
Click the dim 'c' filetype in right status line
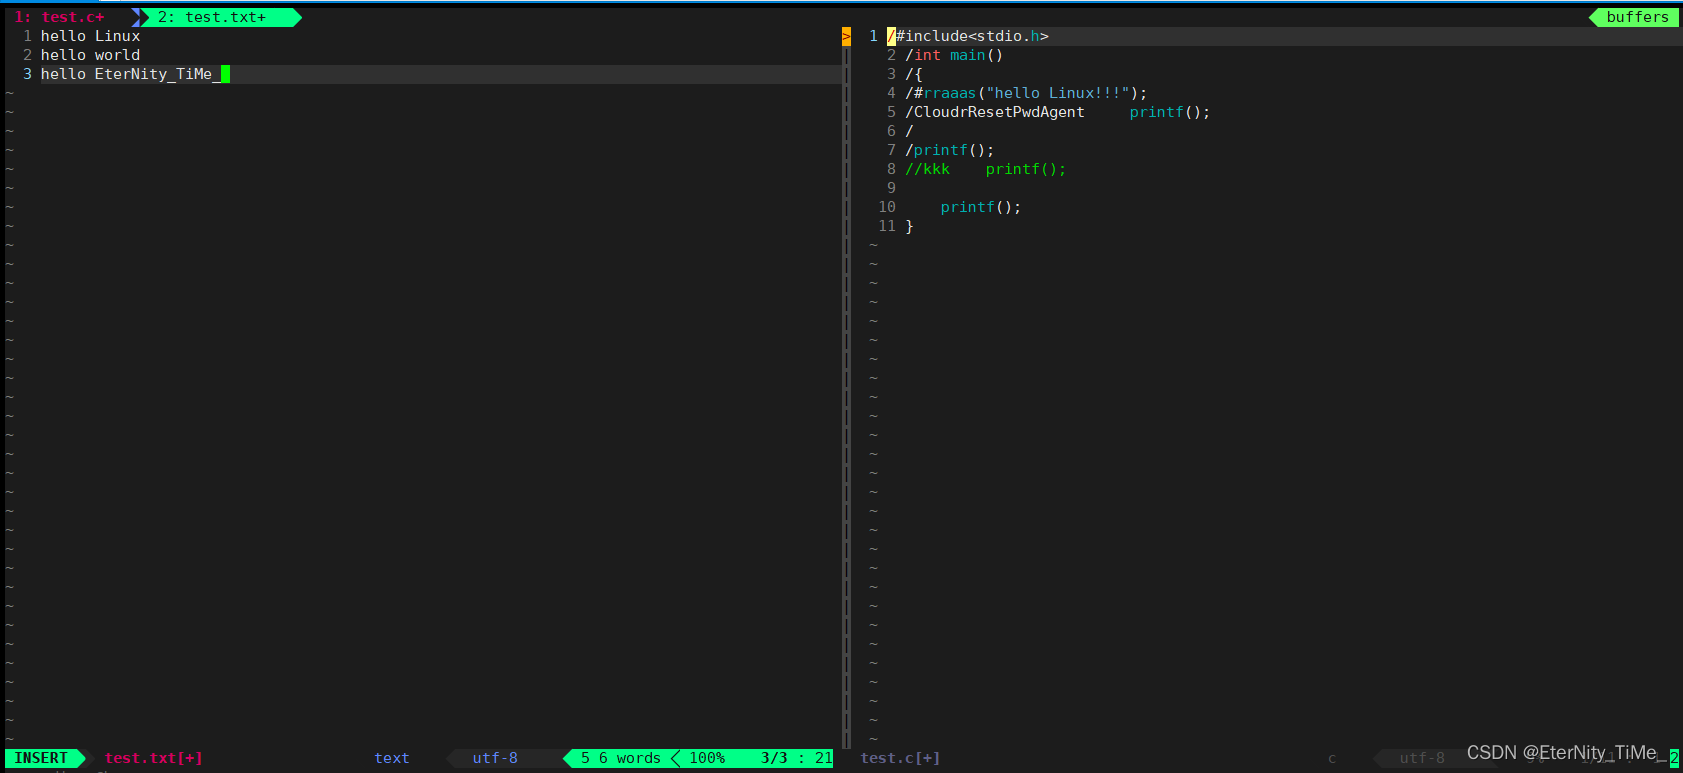tap(1332, 758)
